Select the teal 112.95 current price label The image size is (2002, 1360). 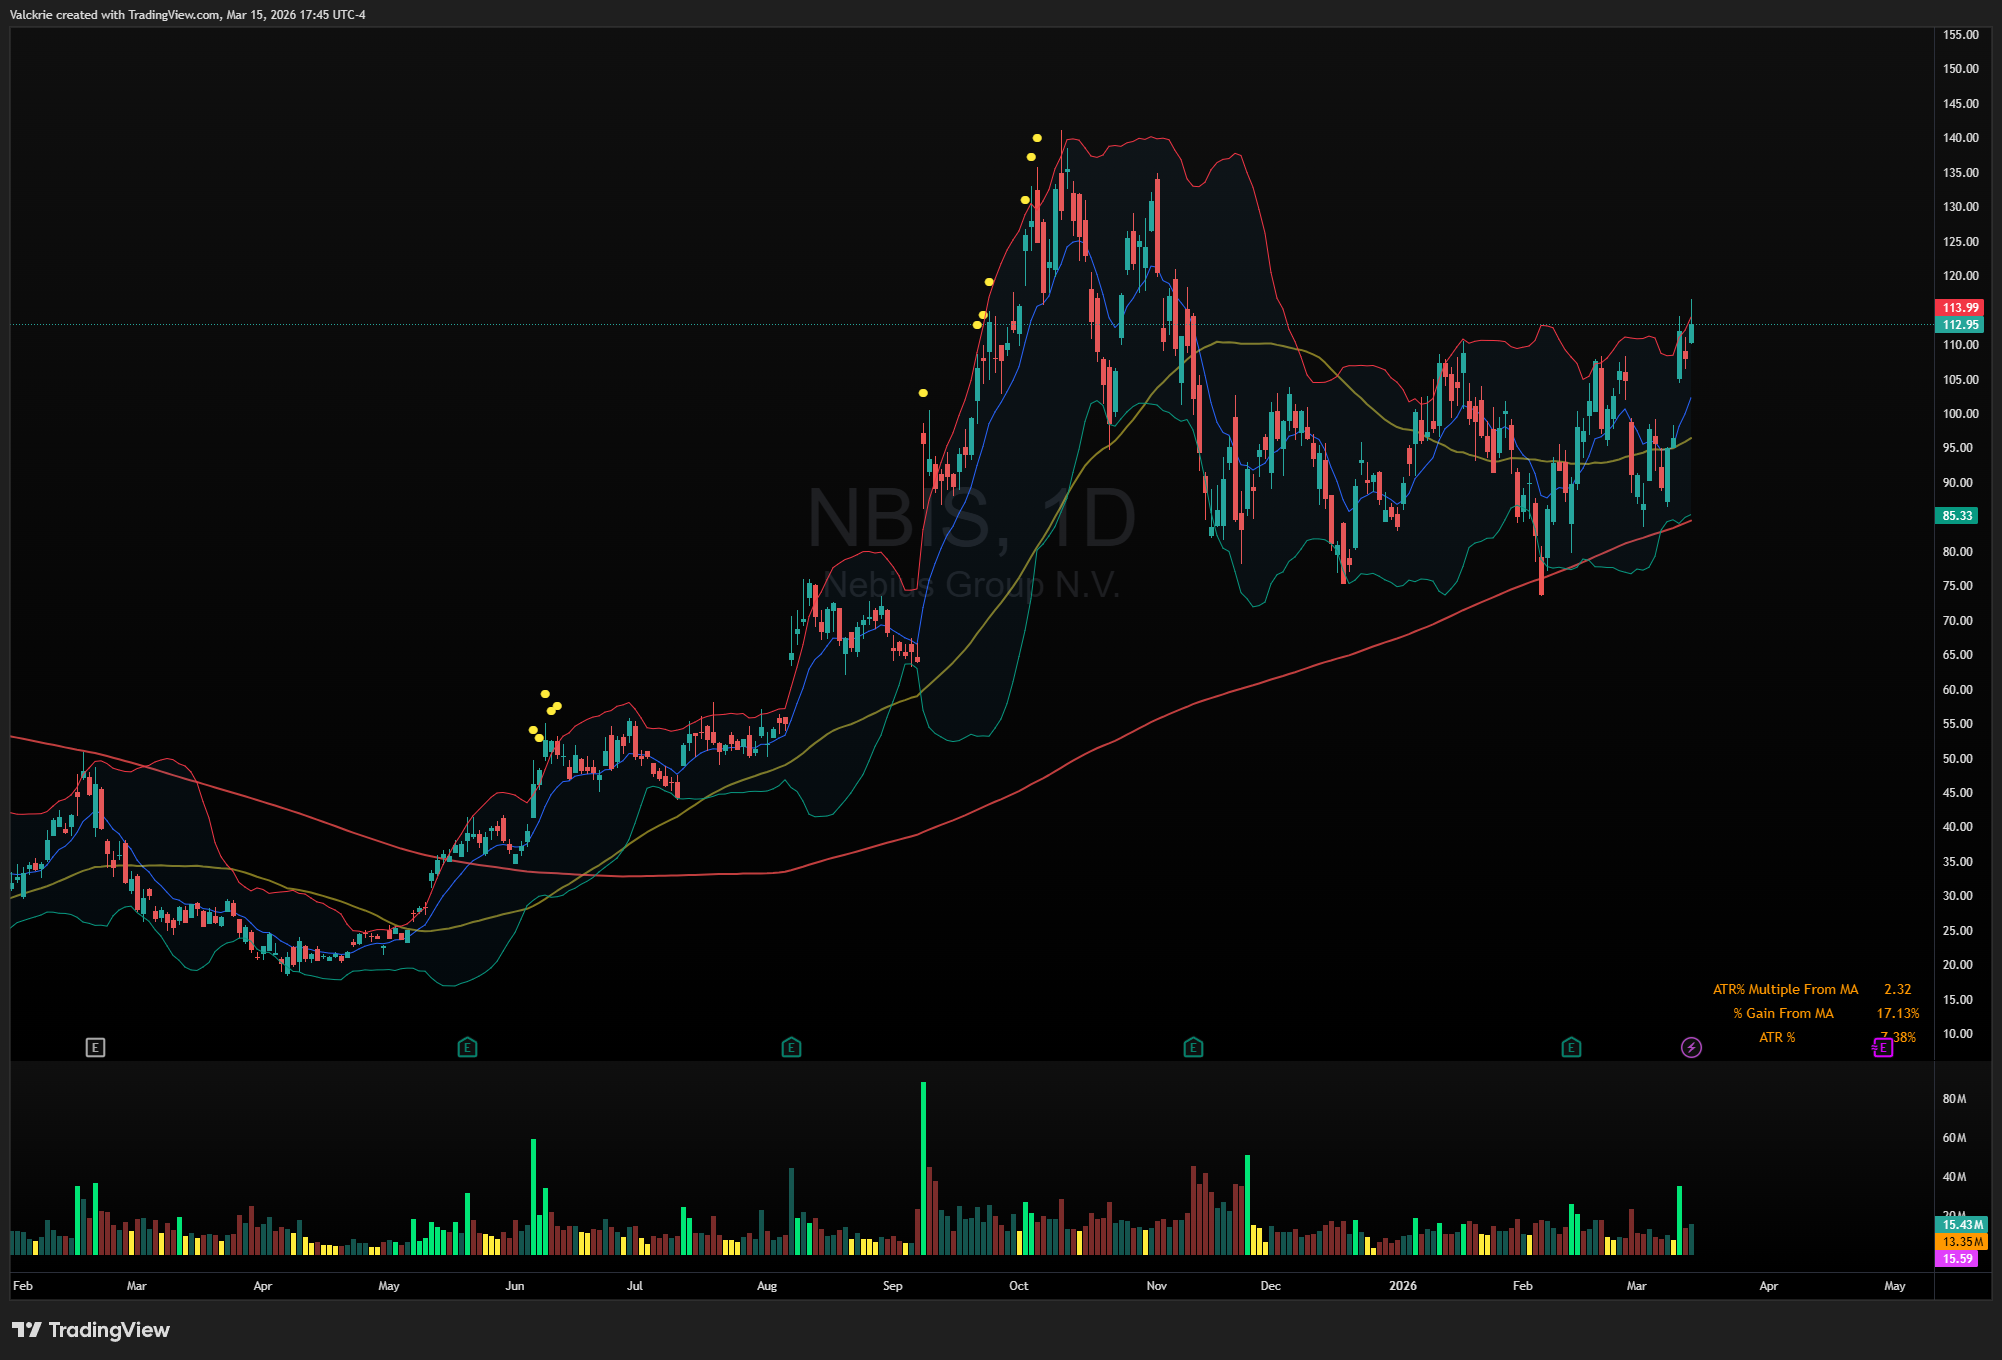pos(1960,324)
